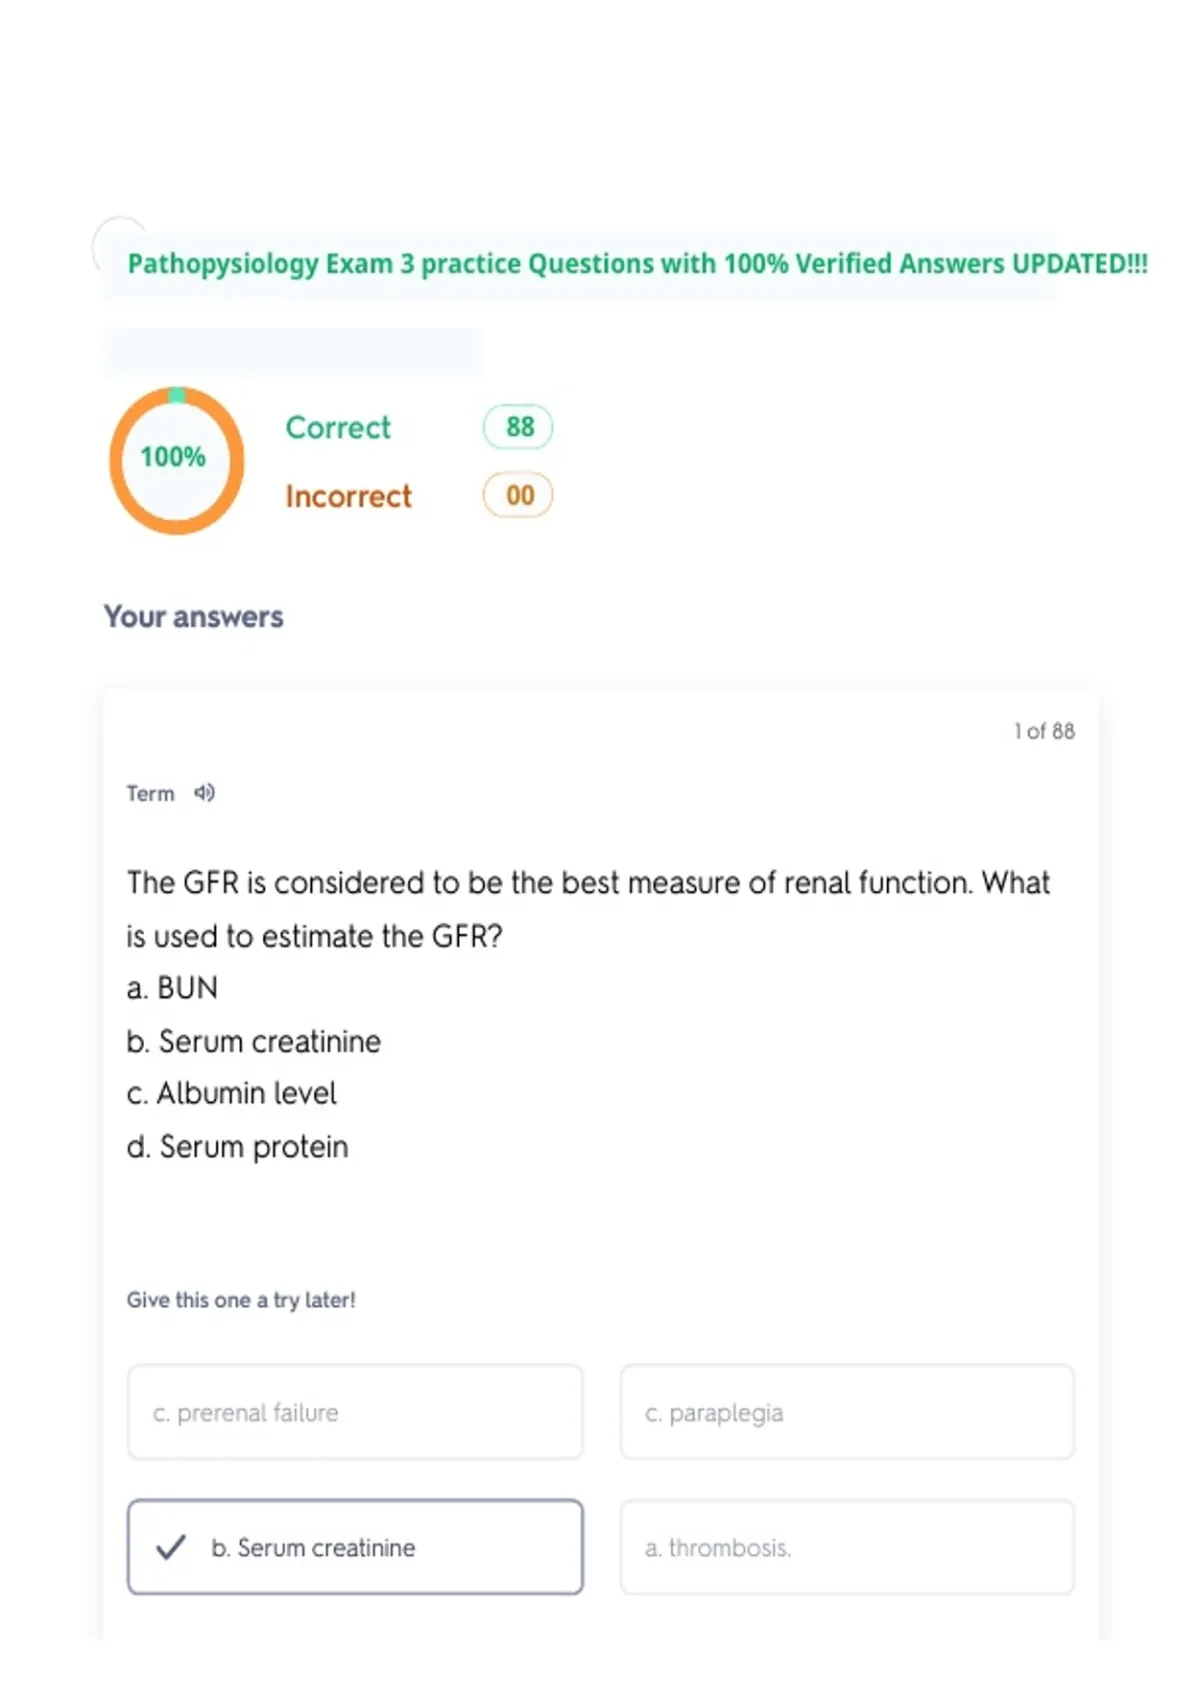Viewport: 1200px width, 1700px height.
Task: Pick the 'a. thrombosis.' answer option
Action: [847, 1547]
